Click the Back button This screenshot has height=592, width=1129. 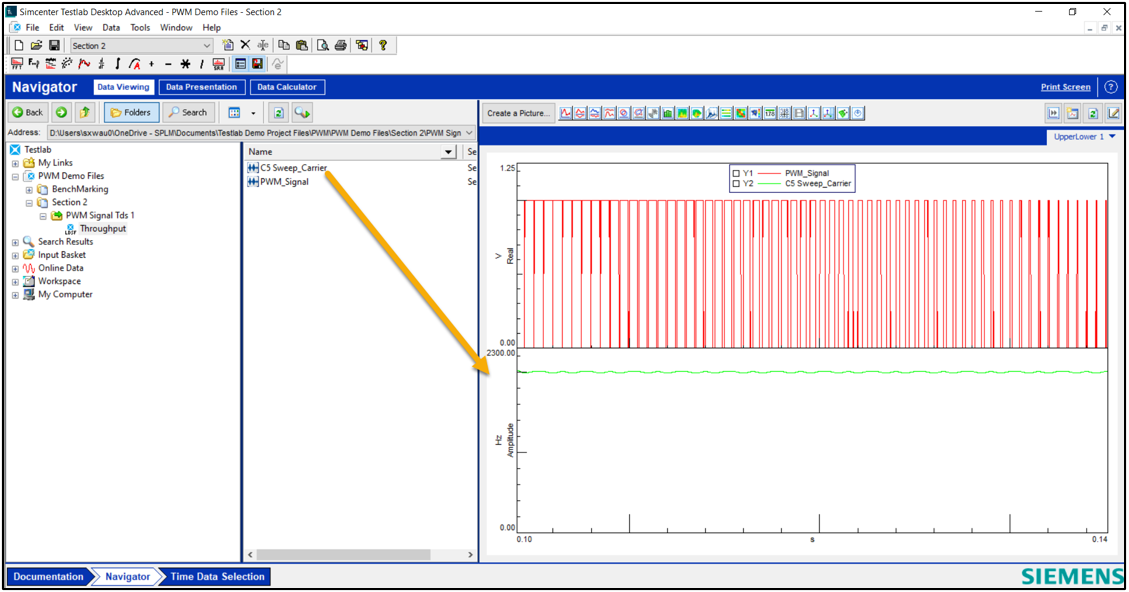click(28, 112)
